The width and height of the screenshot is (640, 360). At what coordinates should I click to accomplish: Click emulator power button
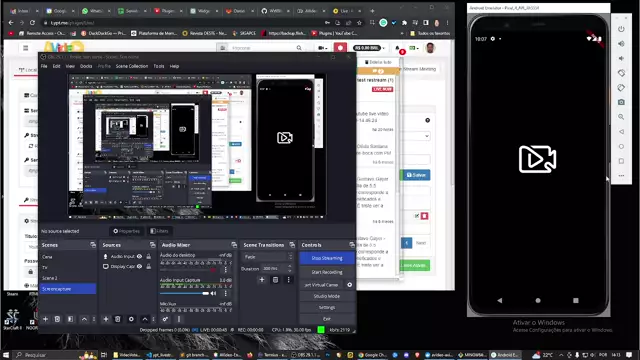tap(621, 29)
